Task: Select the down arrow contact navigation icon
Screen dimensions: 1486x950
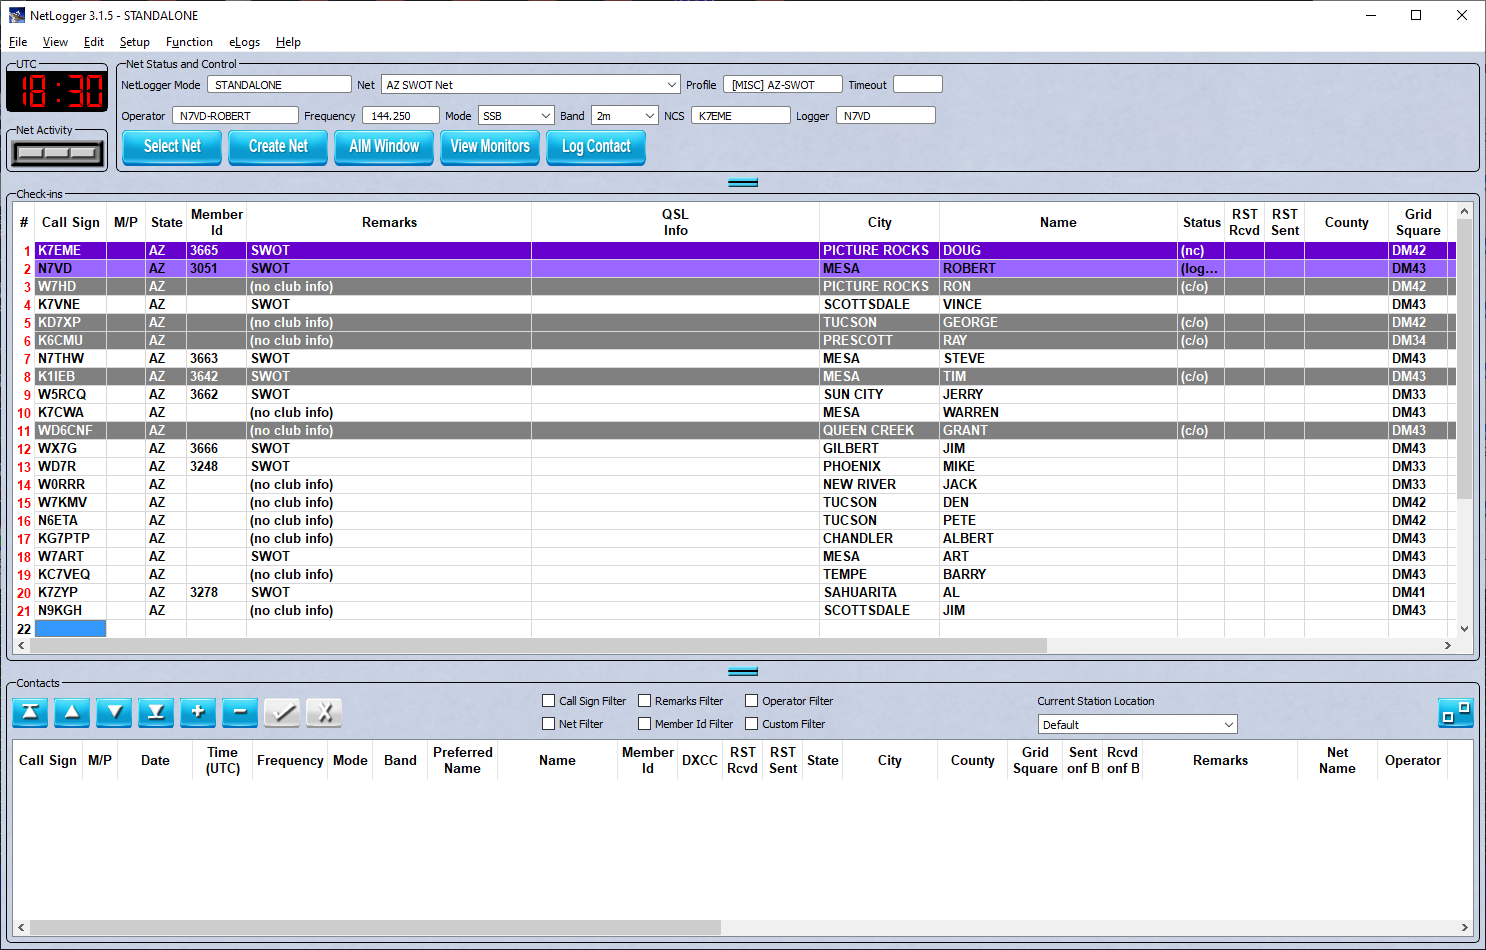Action: pos(113,713)
